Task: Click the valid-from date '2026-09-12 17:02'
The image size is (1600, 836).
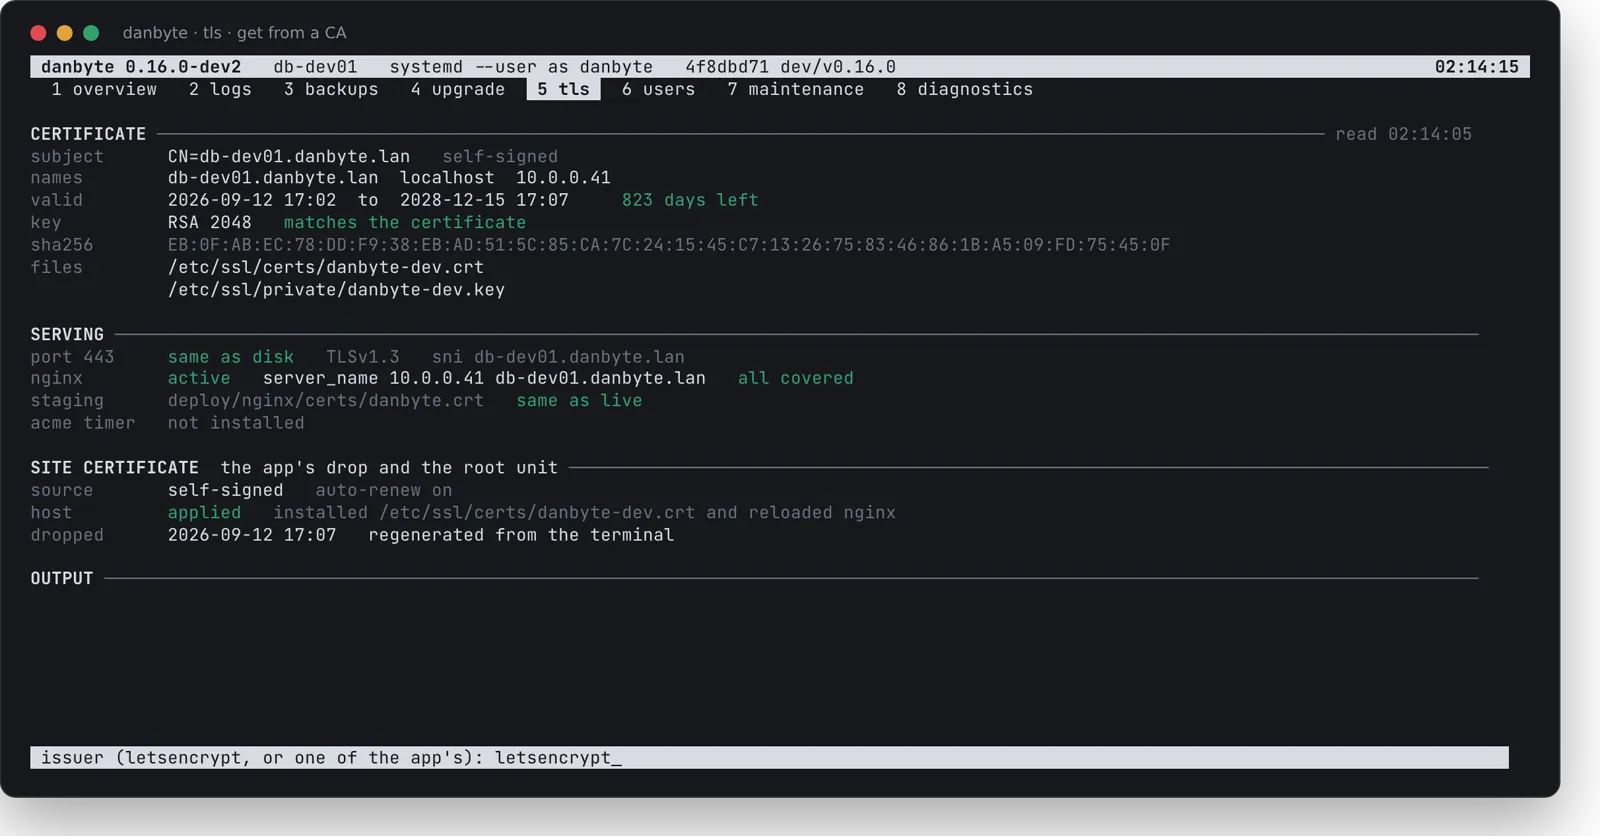Action: click(252, 200)
